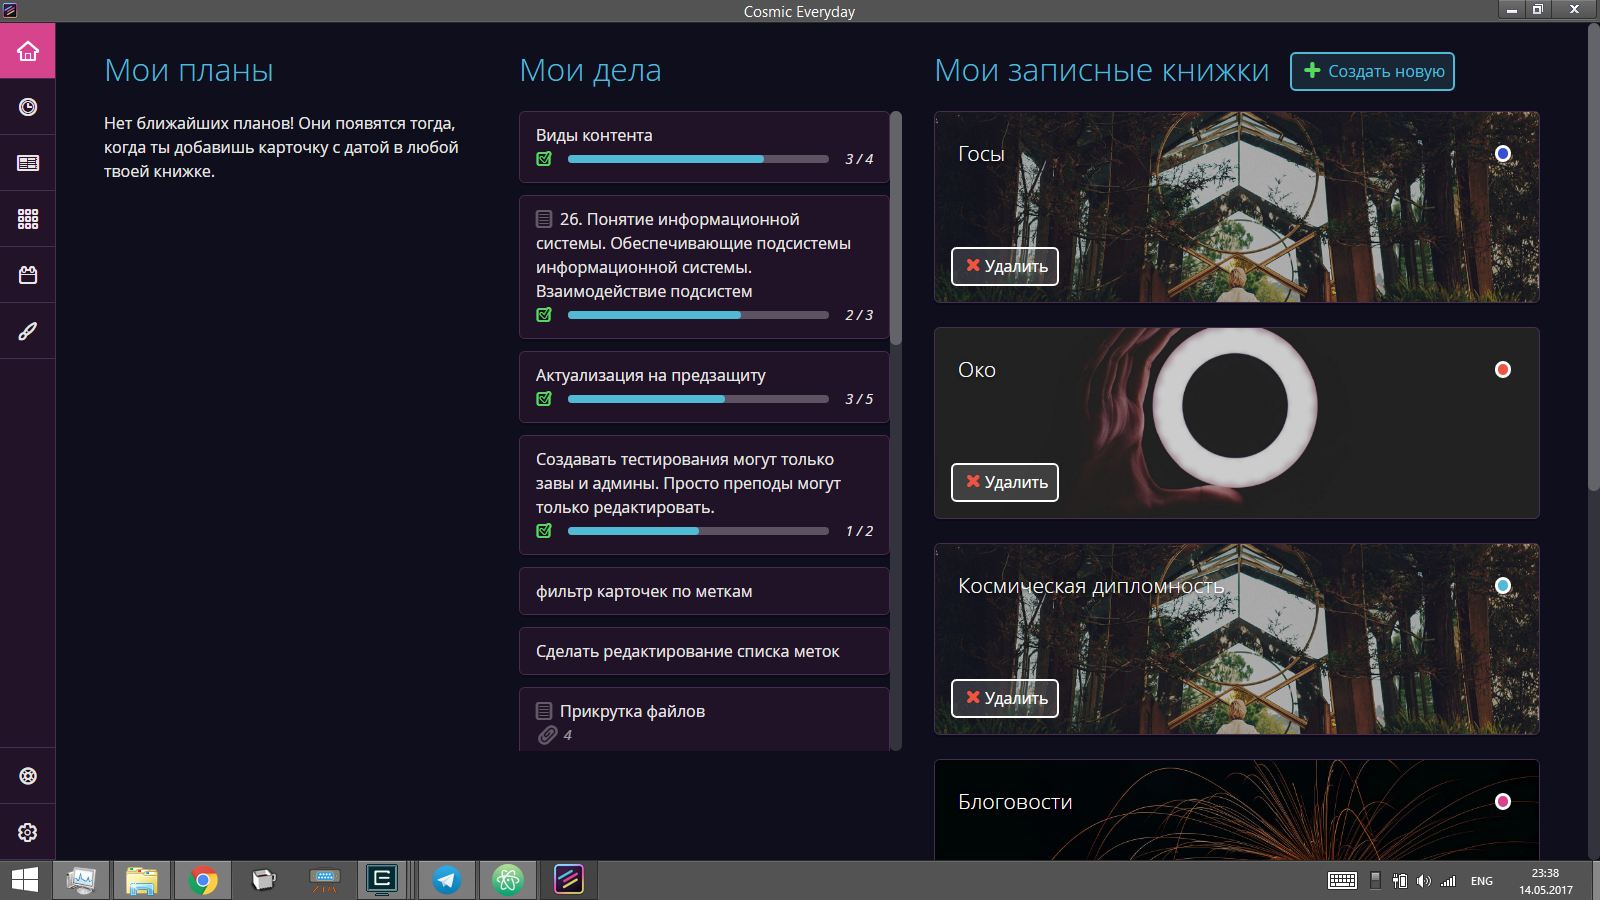1600x900 pixels.
Task: Open the "Блоговости" notebook card
Action: (x=1236, y=810)
